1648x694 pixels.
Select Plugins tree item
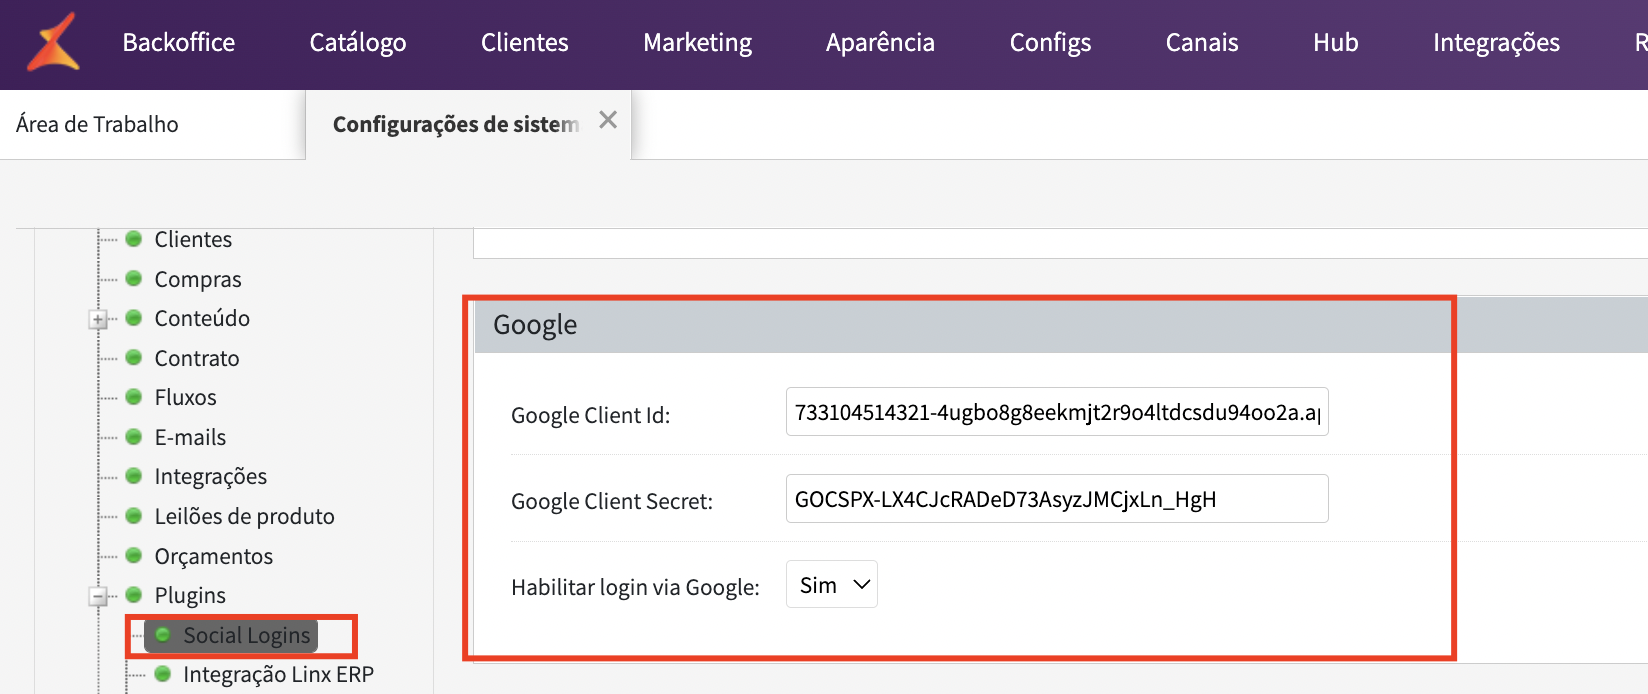190,596
